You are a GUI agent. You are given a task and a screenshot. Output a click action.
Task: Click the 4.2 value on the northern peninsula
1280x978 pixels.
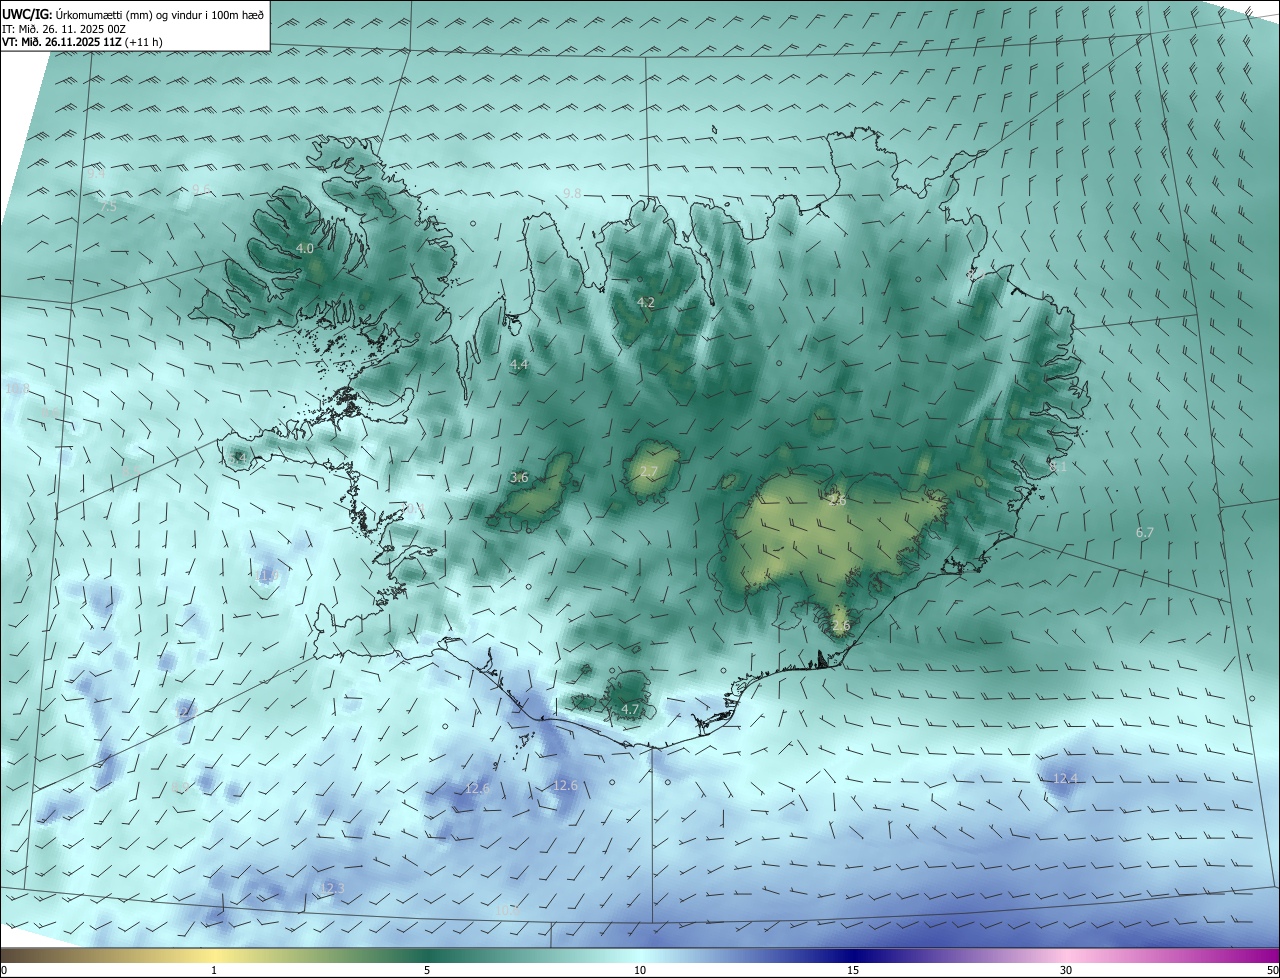[x=646, y=302]
